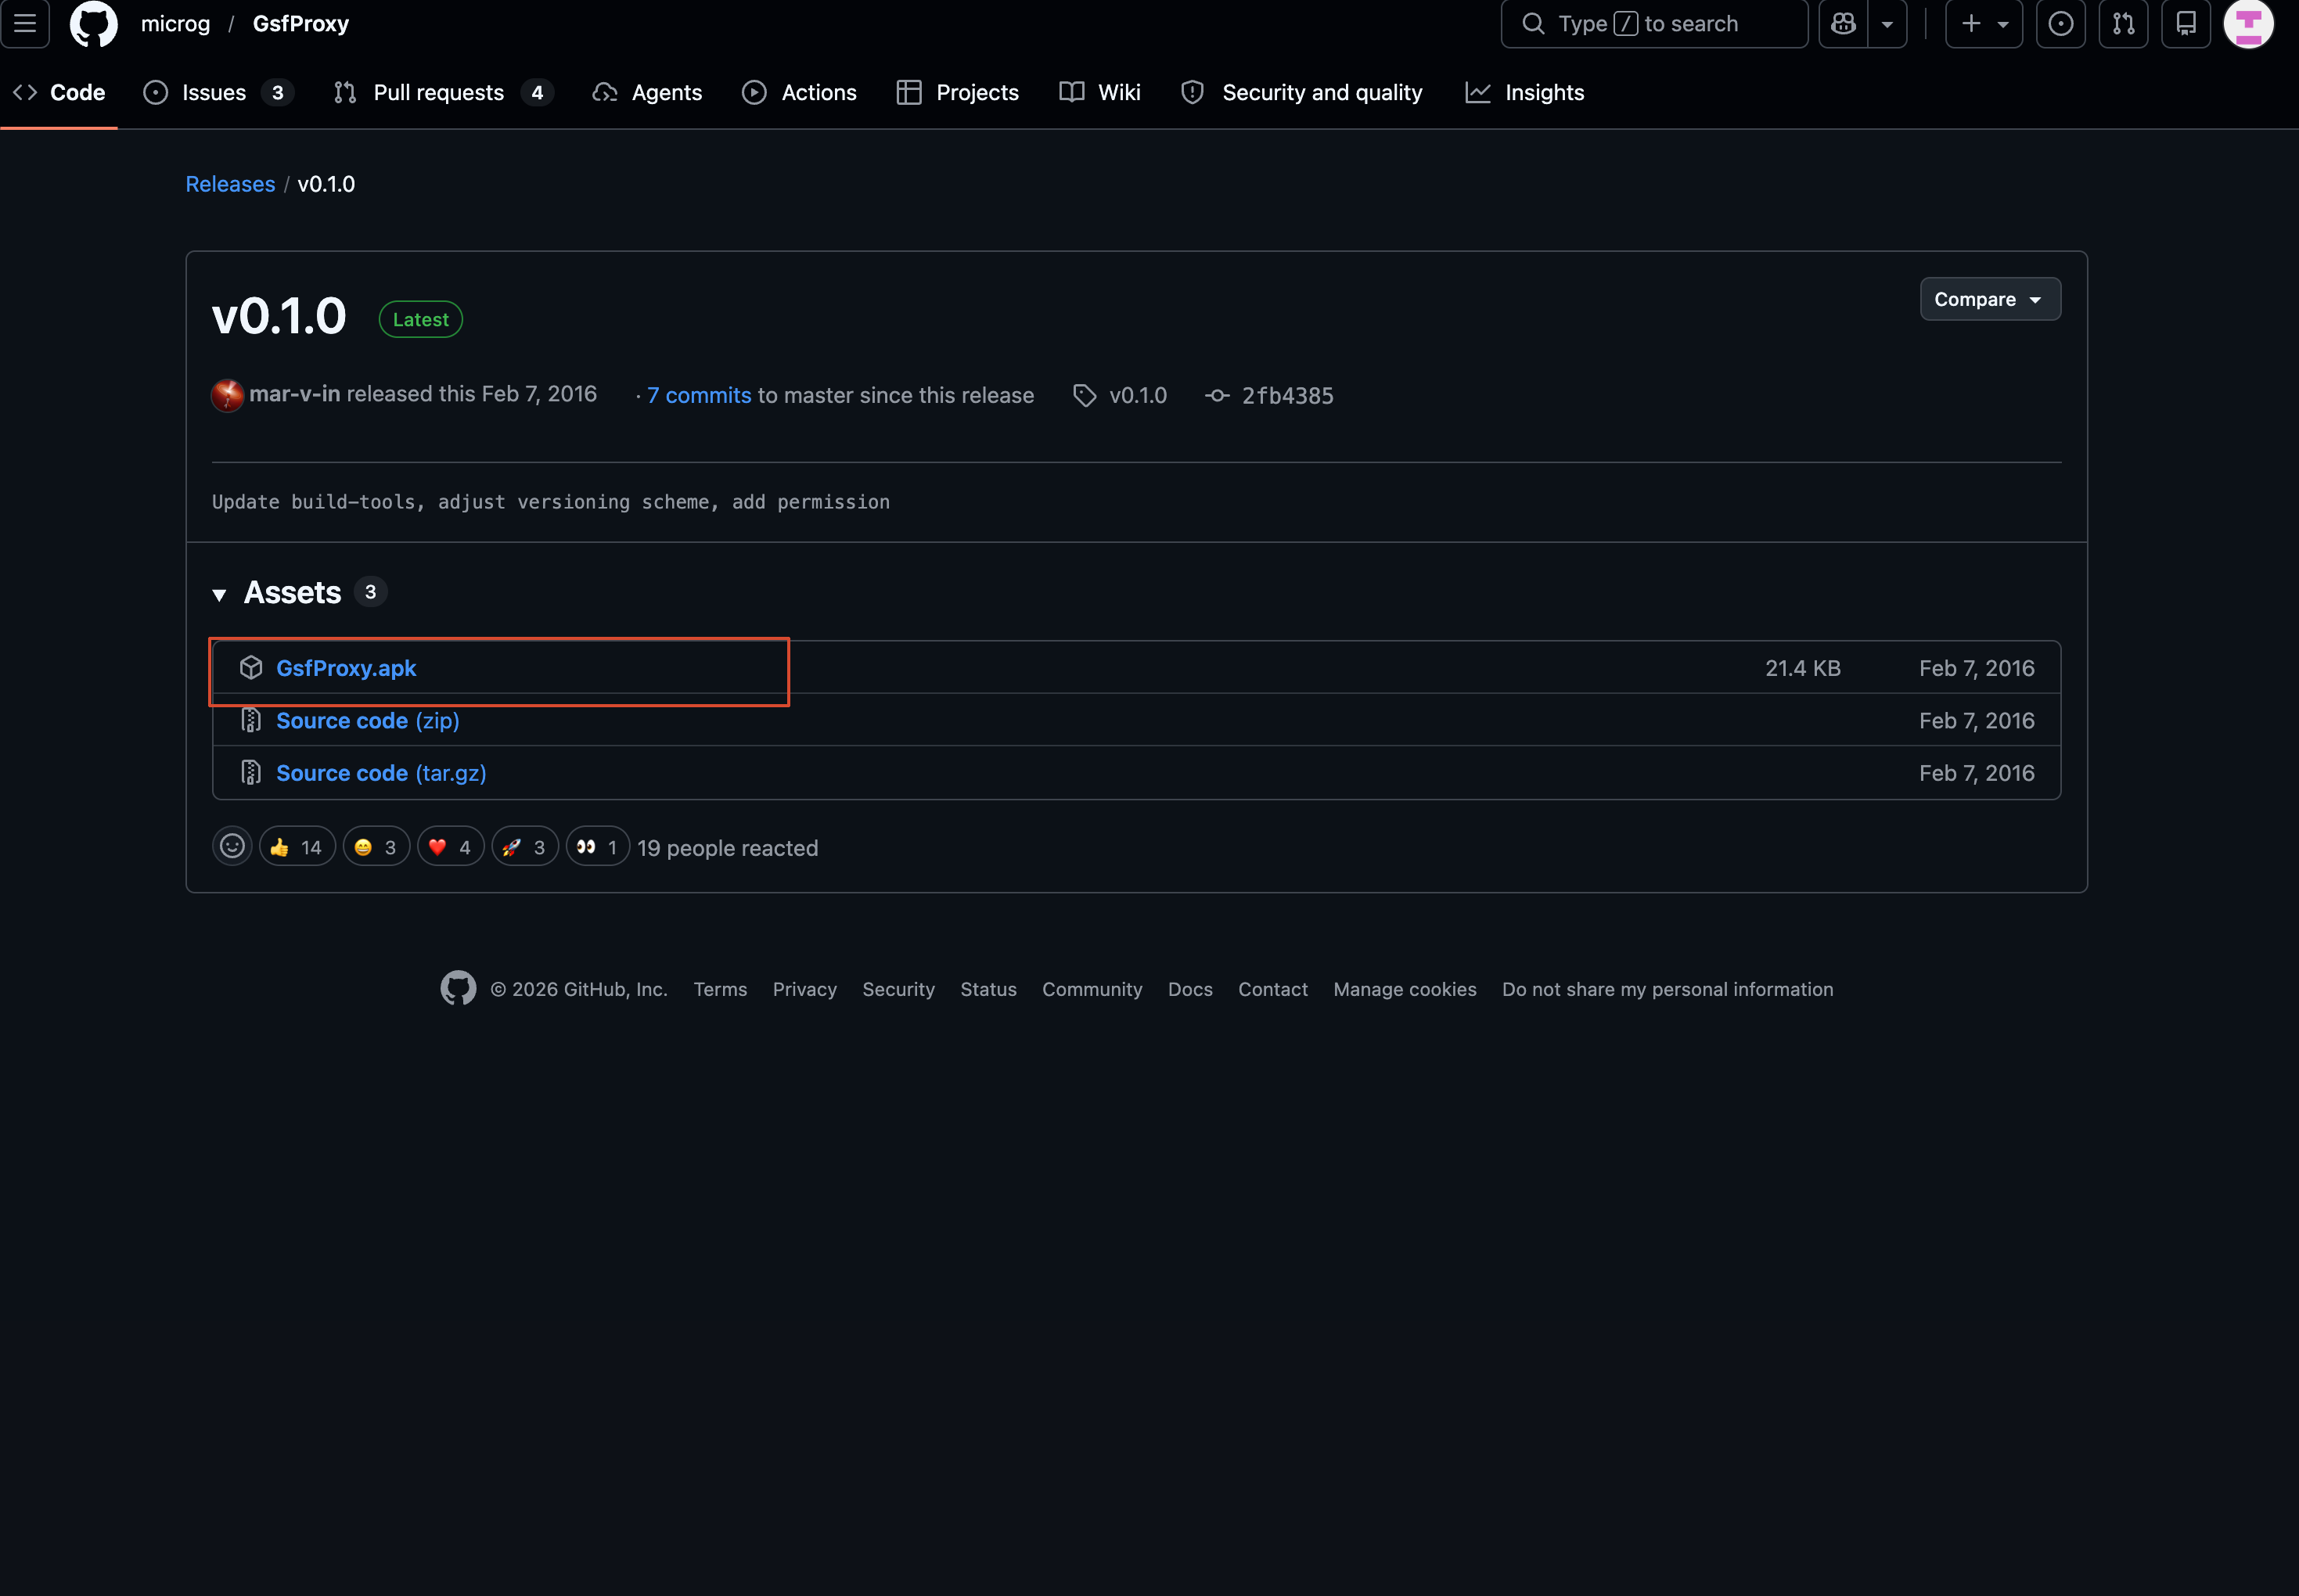This screenshot has width=2299, height=1596.
Task: Open Manage cookies in footer
Action: (1405, 990)
